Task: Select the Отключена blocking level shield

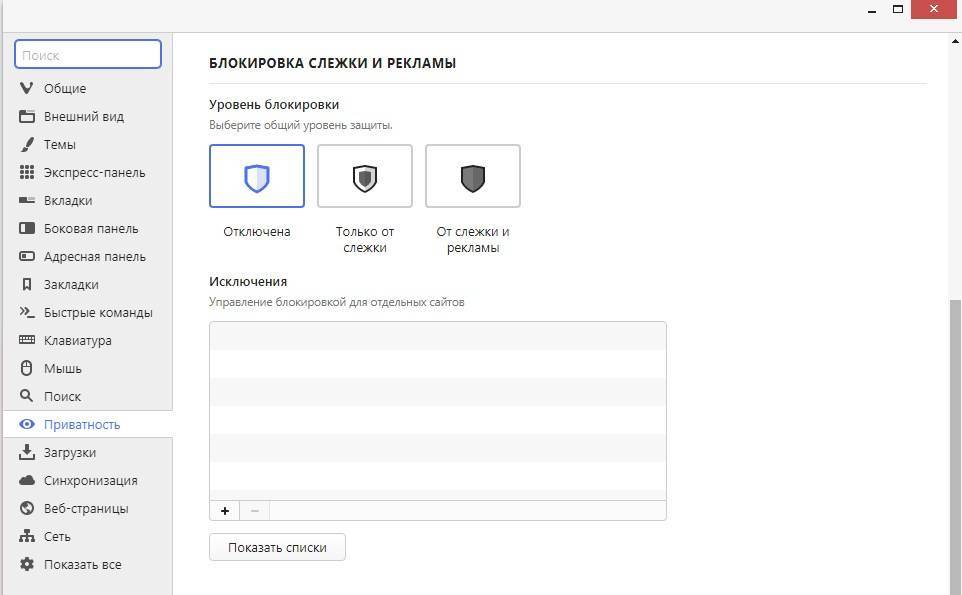Action: pyautogui.click(x=257, y=177)
